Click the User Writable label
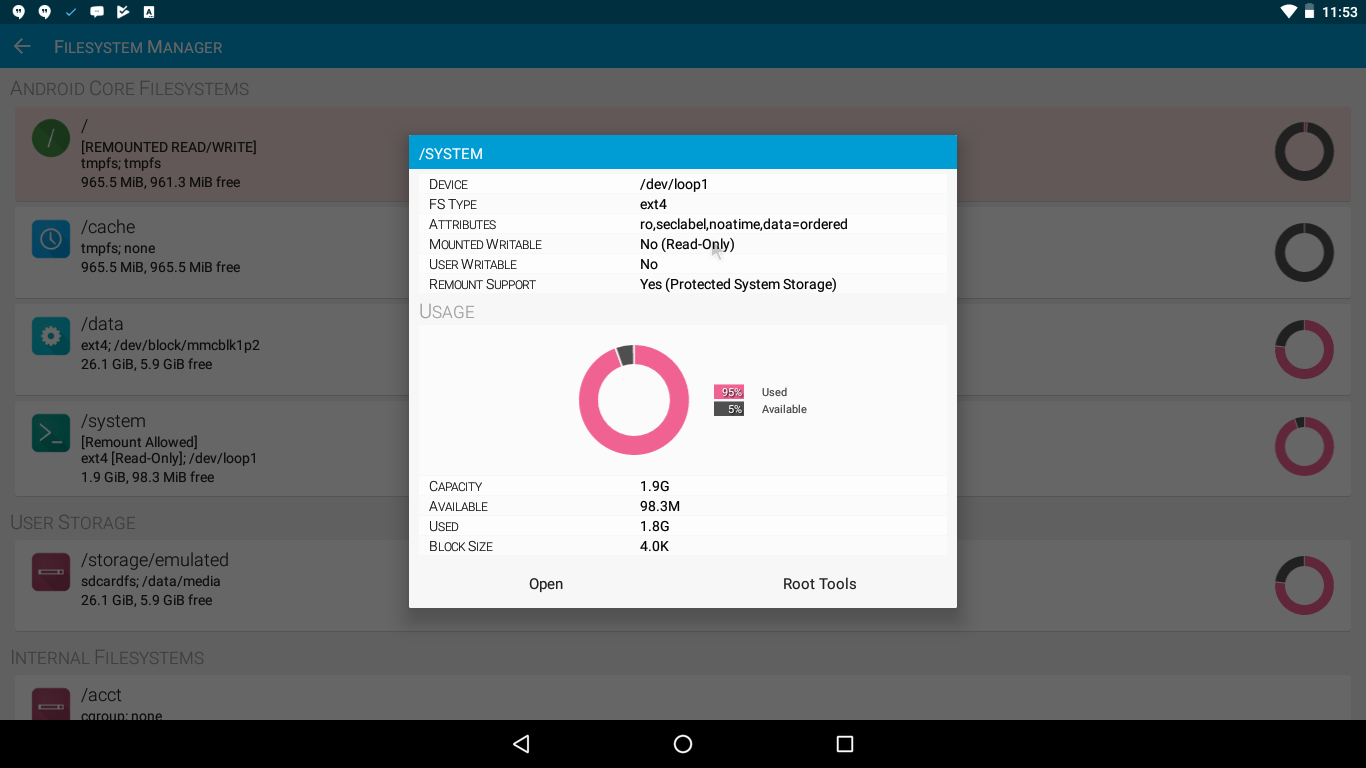 tap(473, 264)
